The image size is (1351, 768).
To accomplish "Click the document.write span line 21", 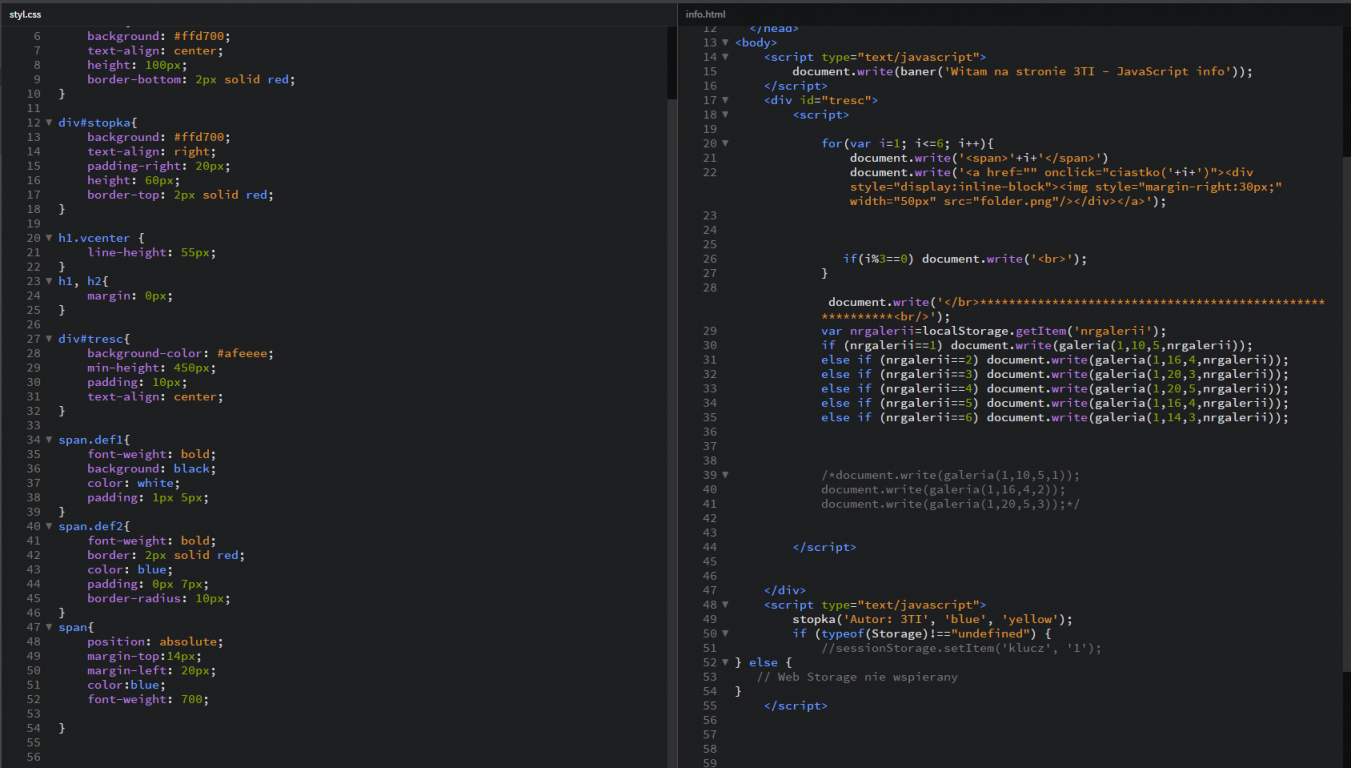I will pos(979,159).
